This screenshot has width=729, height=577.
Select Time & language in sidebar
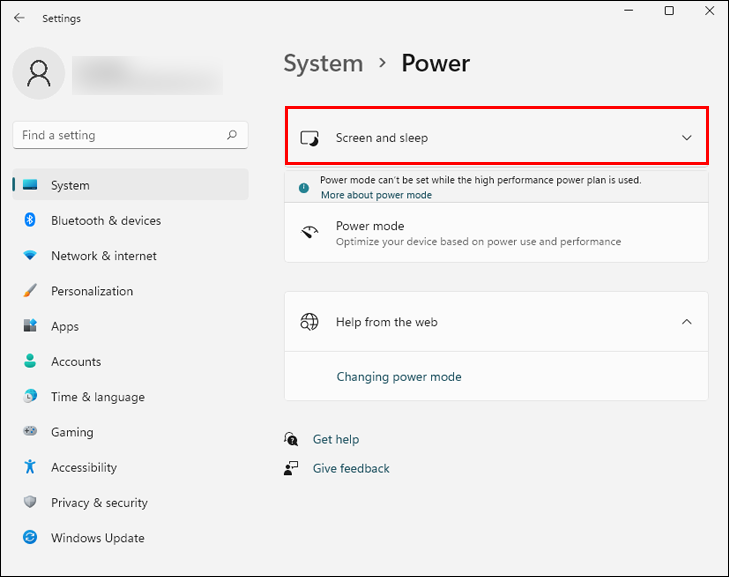97,397
